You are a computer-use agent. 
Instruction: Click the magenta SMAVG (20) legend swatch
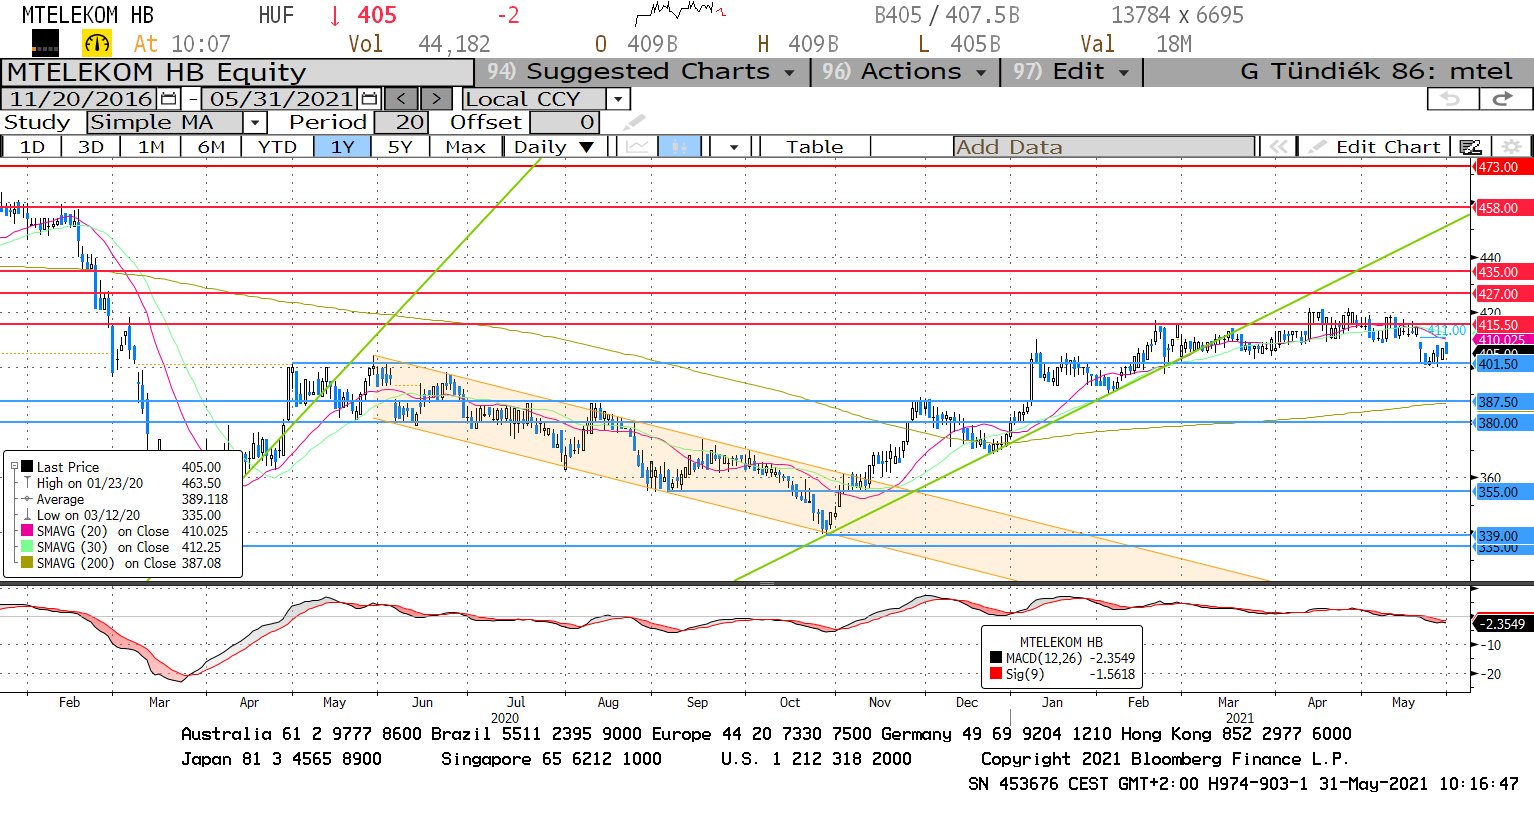27,531
